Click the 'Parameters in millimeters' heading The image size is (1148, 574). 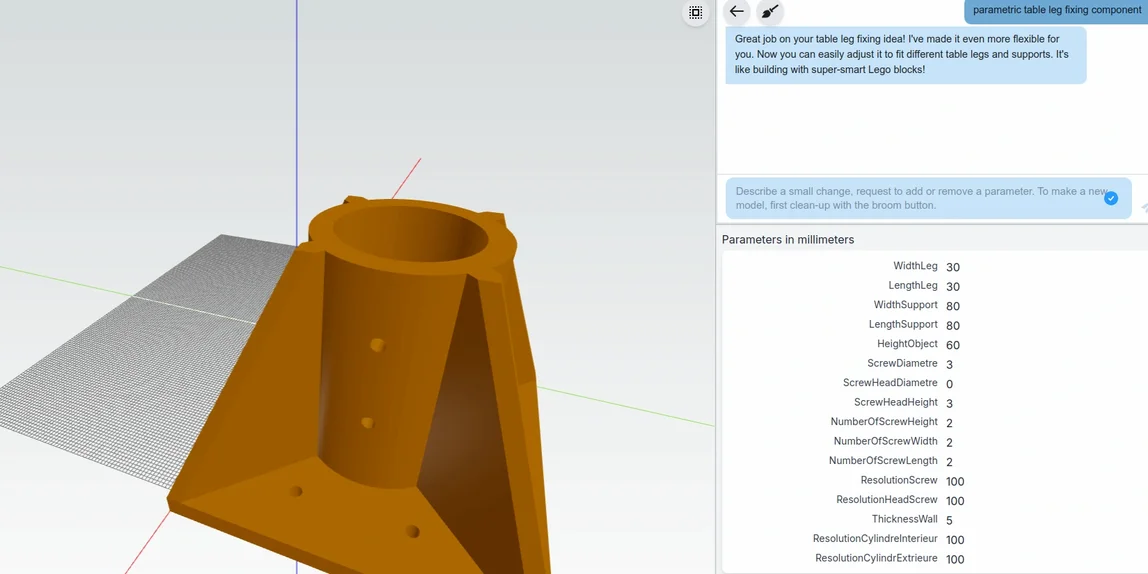click(x=788, y=239)
